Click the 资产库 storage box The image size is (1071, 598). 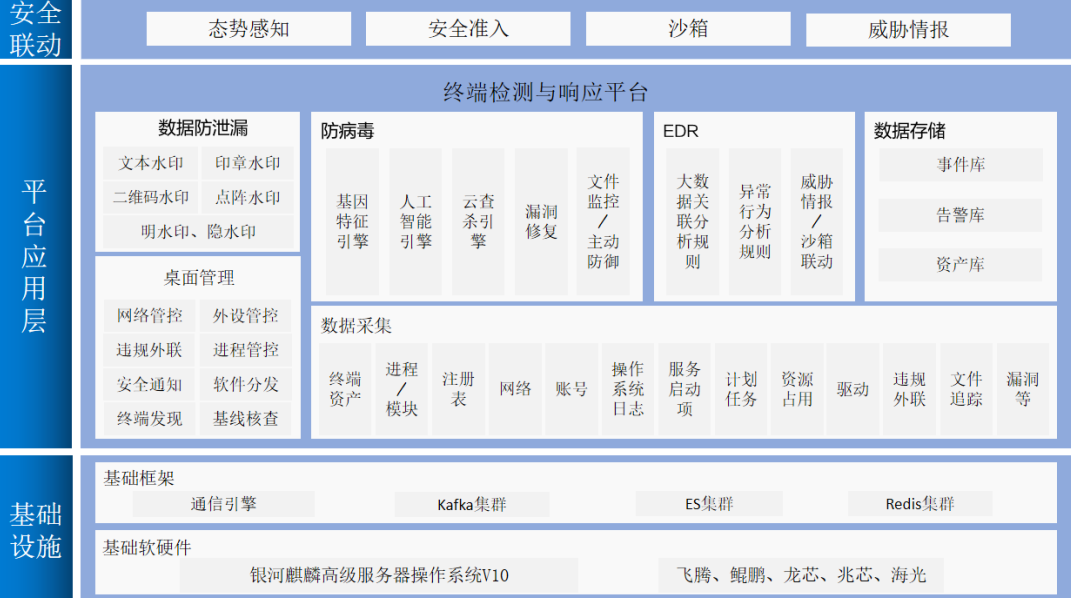pos(960,265)
